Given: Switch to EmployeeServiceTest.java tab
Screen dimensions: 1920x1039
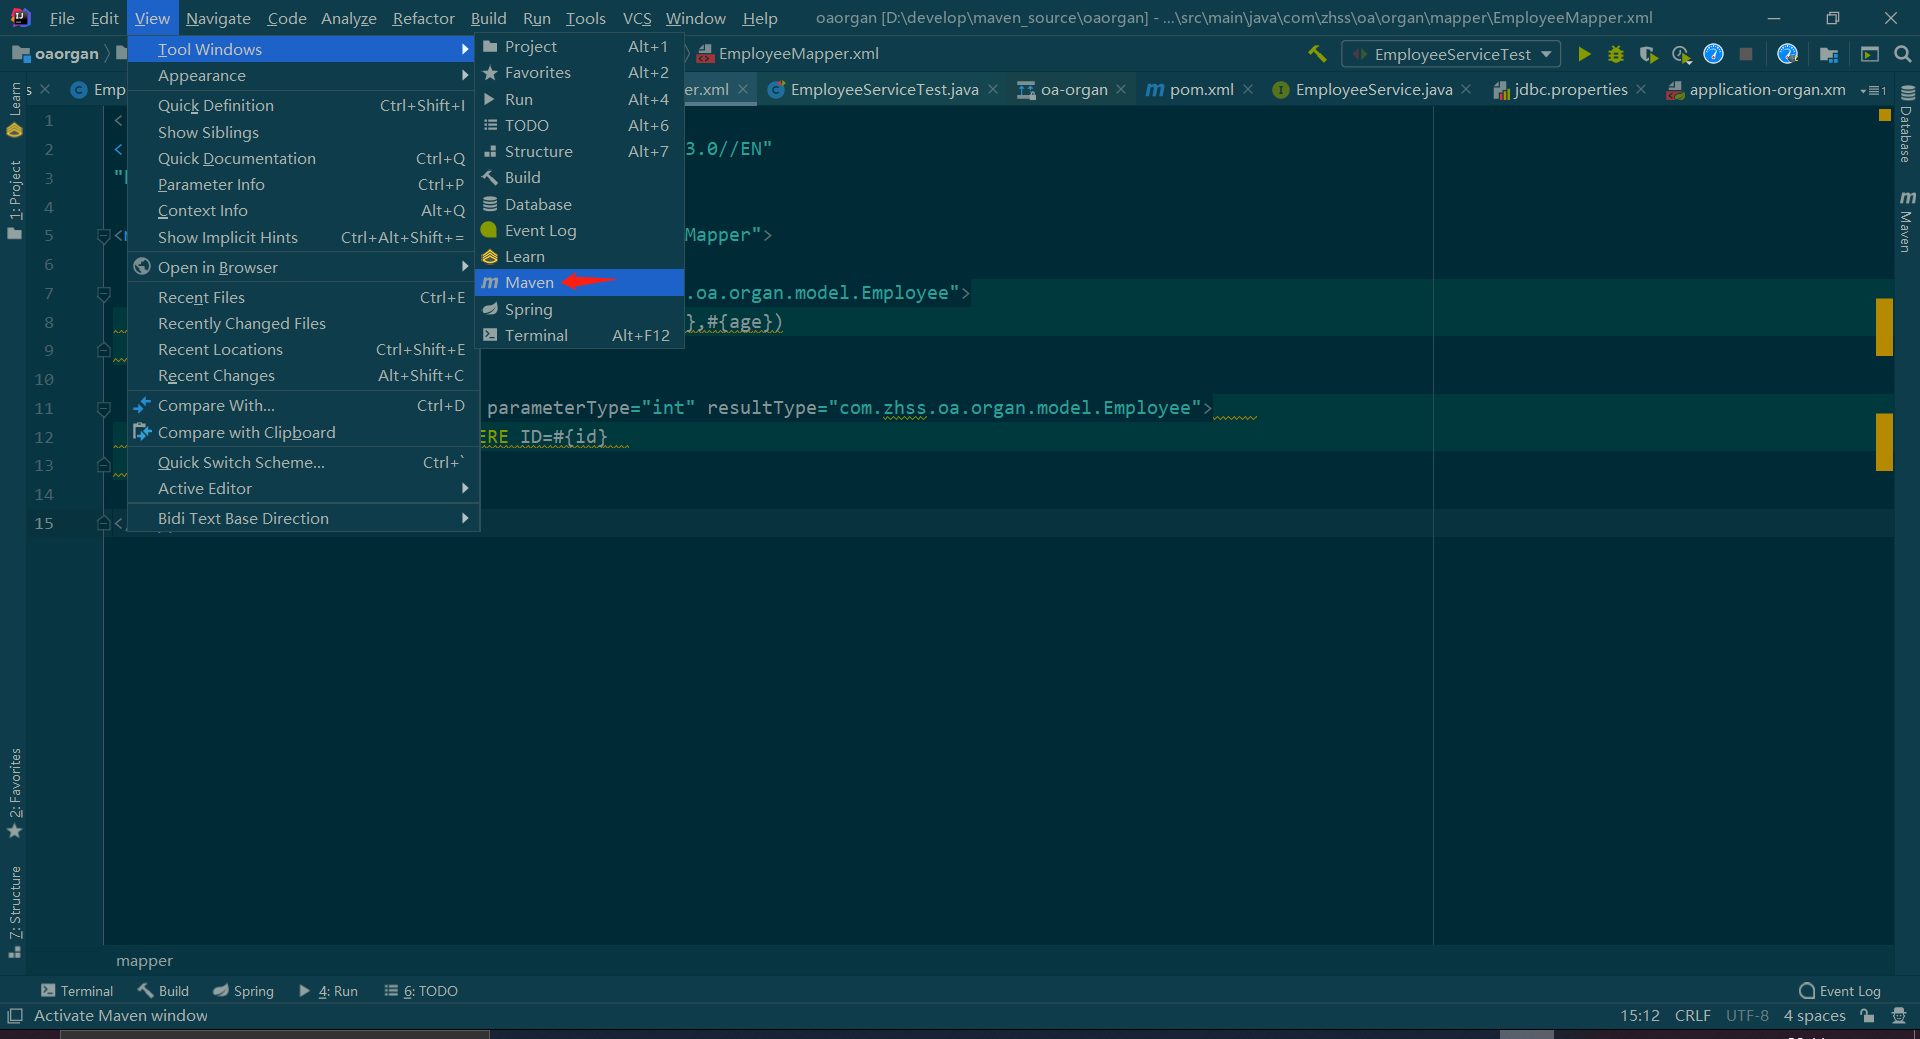Looking at the screenshot, I should (883, 90).
